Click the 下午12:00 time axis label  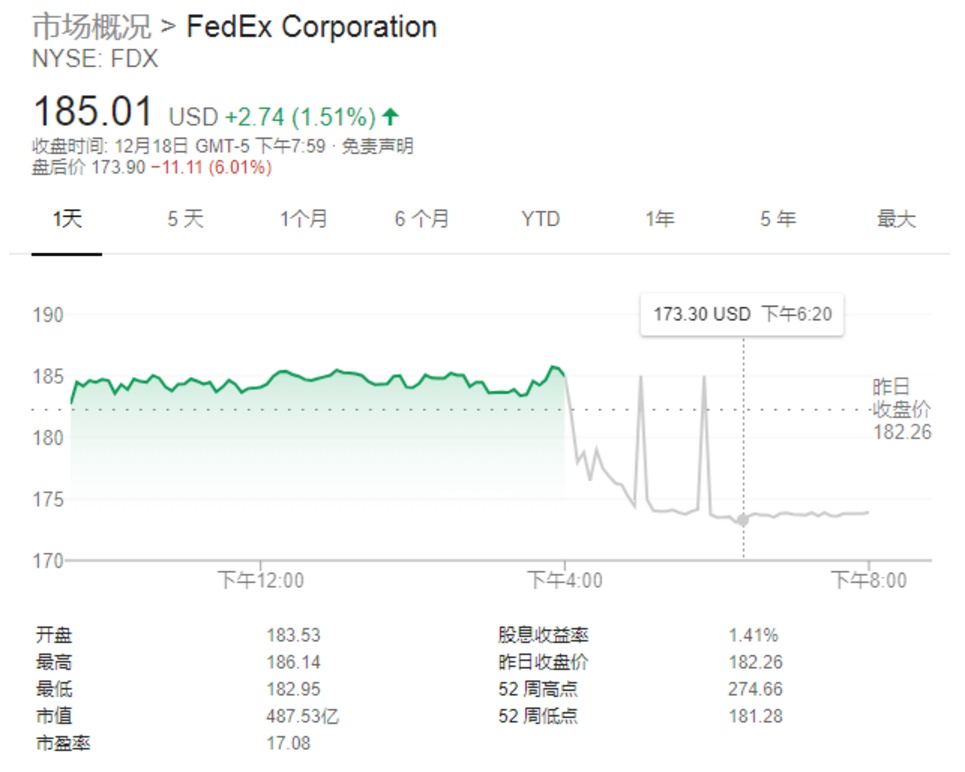click(261, 580)
